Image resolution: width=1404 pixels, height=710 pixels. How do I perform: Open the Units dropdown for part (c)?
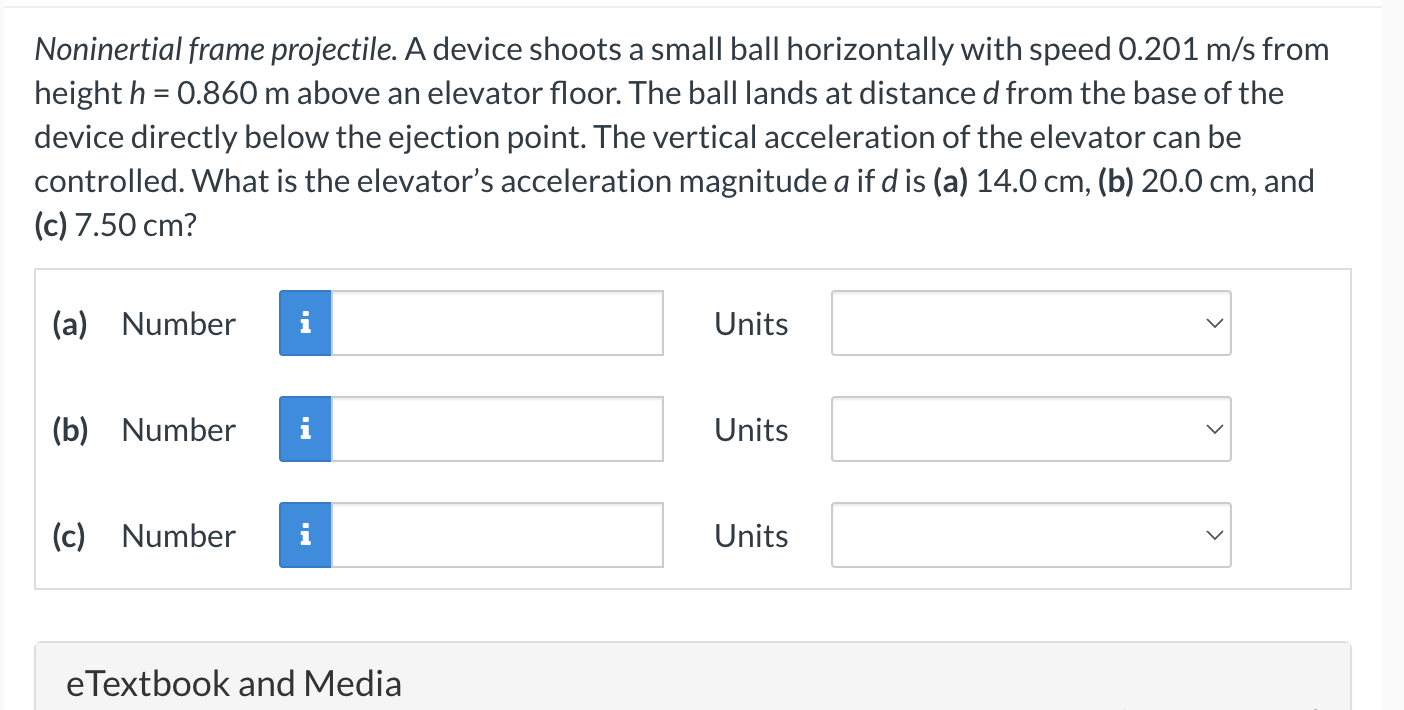(1030, 535)
